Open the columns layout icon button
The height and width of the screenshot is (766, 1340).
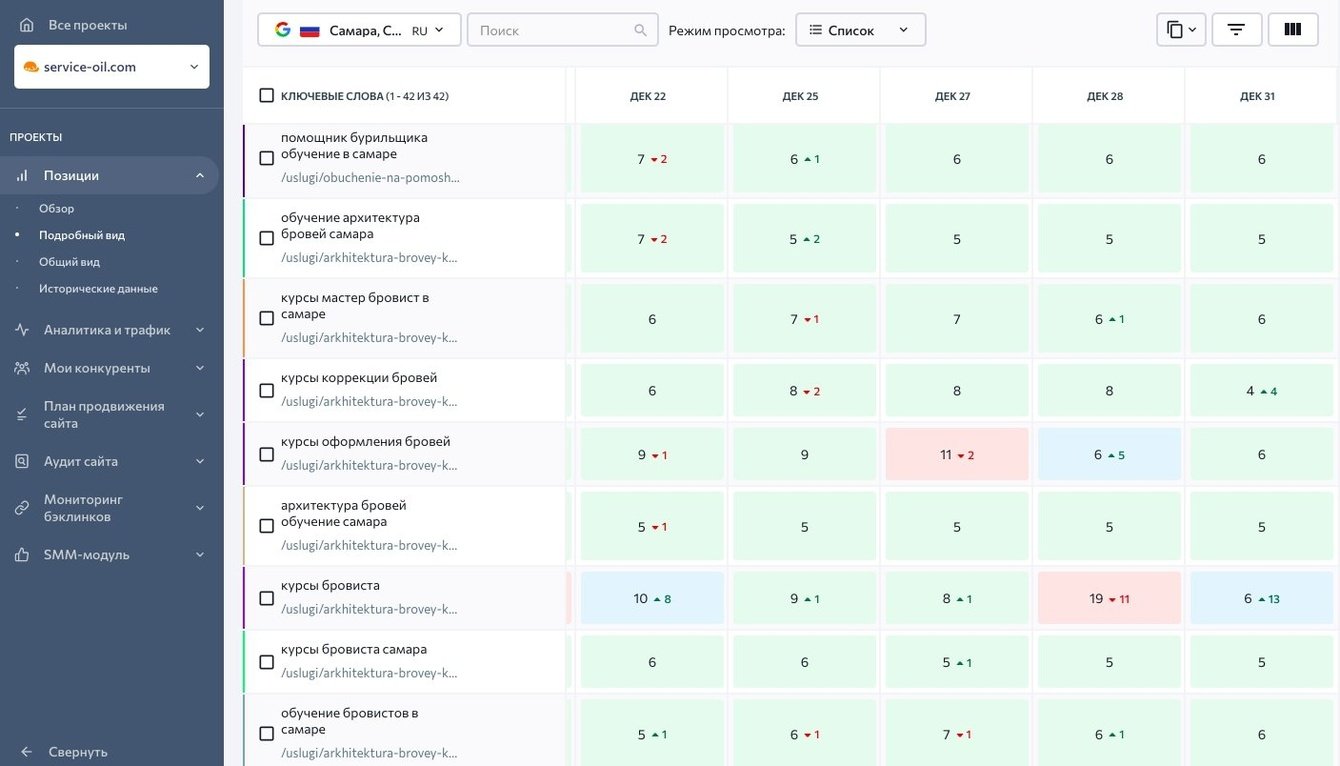pyautogui.click(x=1293, y=30)
